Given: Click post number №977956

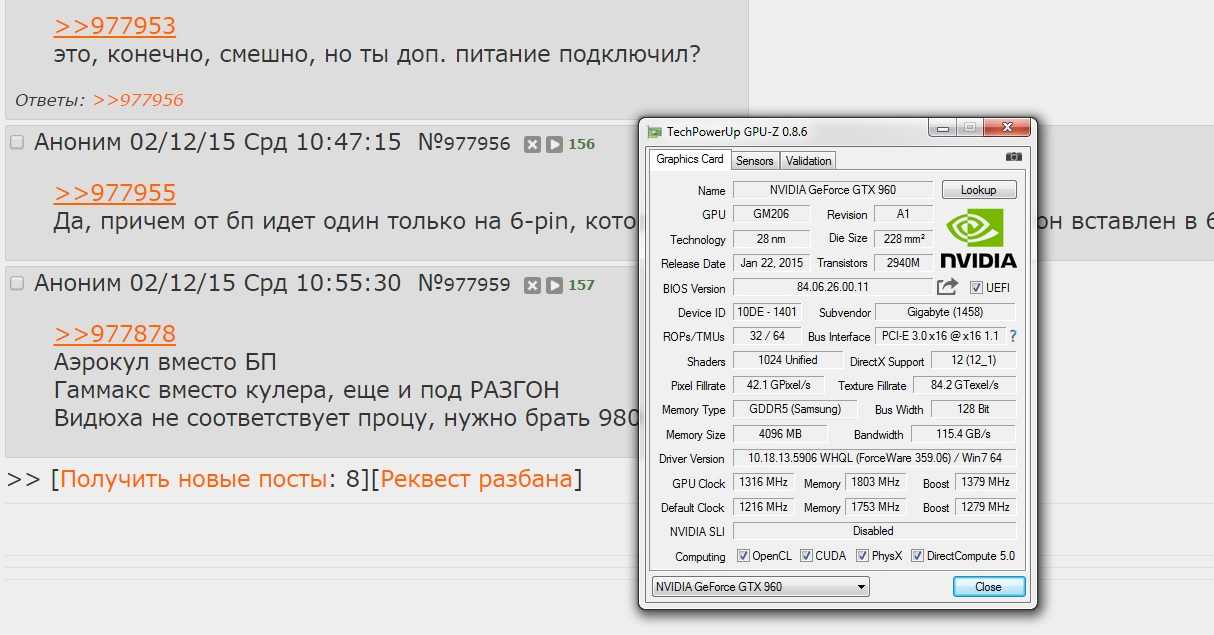Looking at the screenshot, I should pyautogui.click(x=464, y=143).
